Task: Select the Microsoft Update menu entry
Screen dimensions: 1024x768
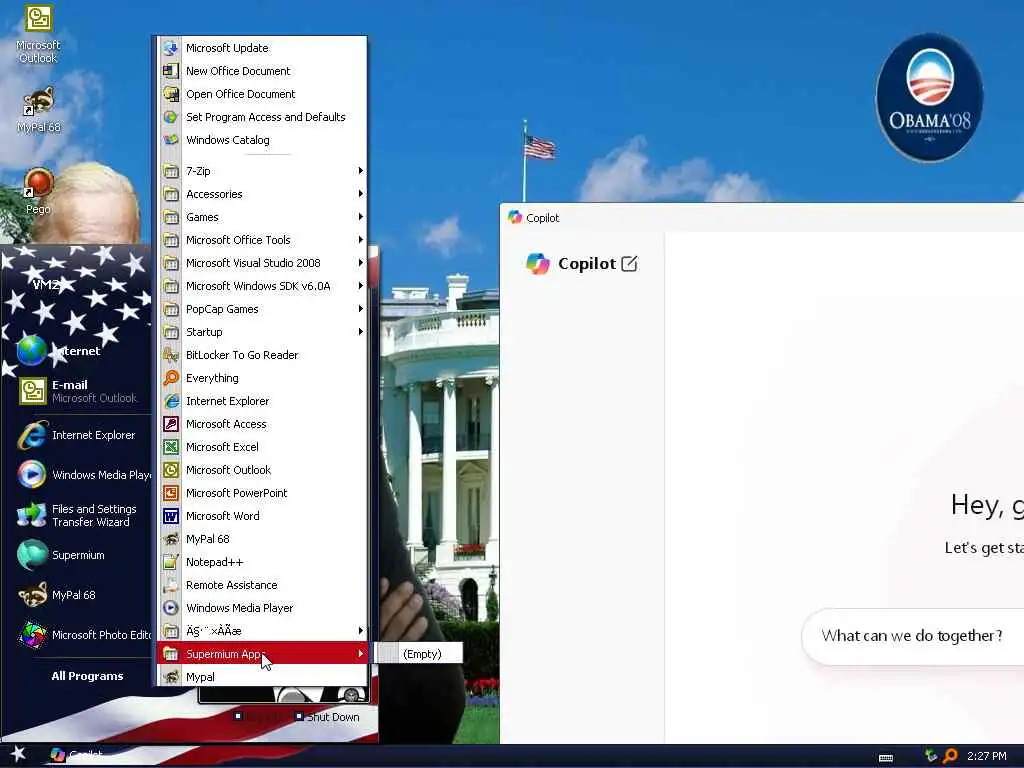Action: (262, 48)
